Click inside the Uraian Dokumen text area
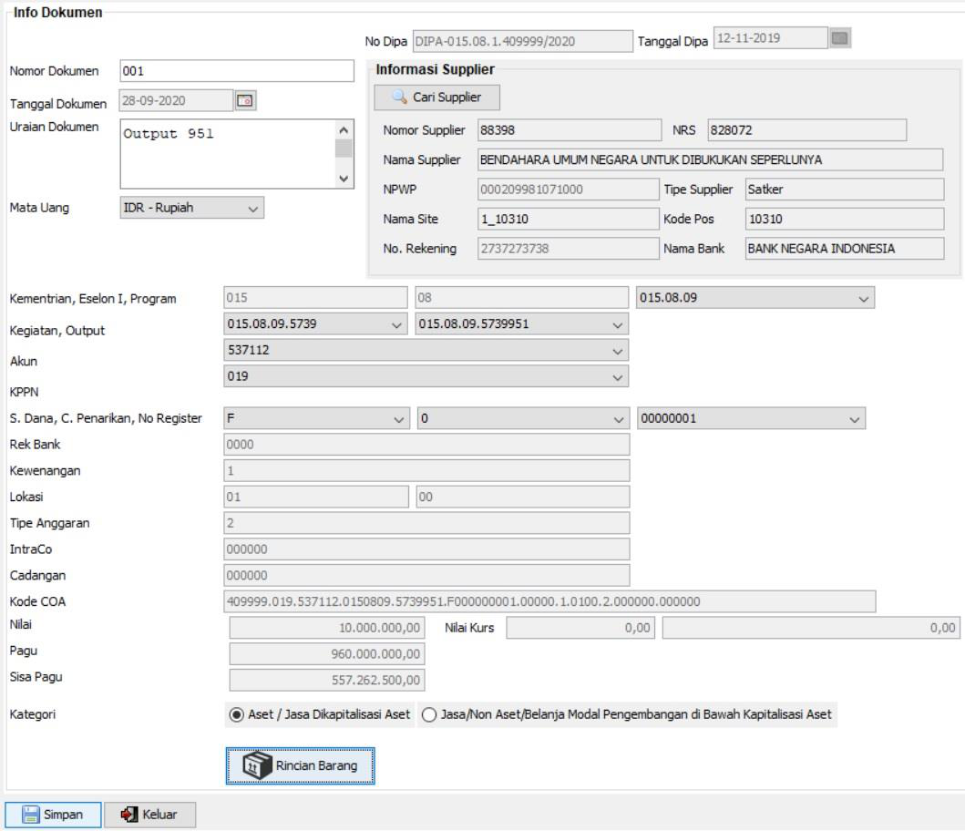965x831 pixels. tap(225, 153)
